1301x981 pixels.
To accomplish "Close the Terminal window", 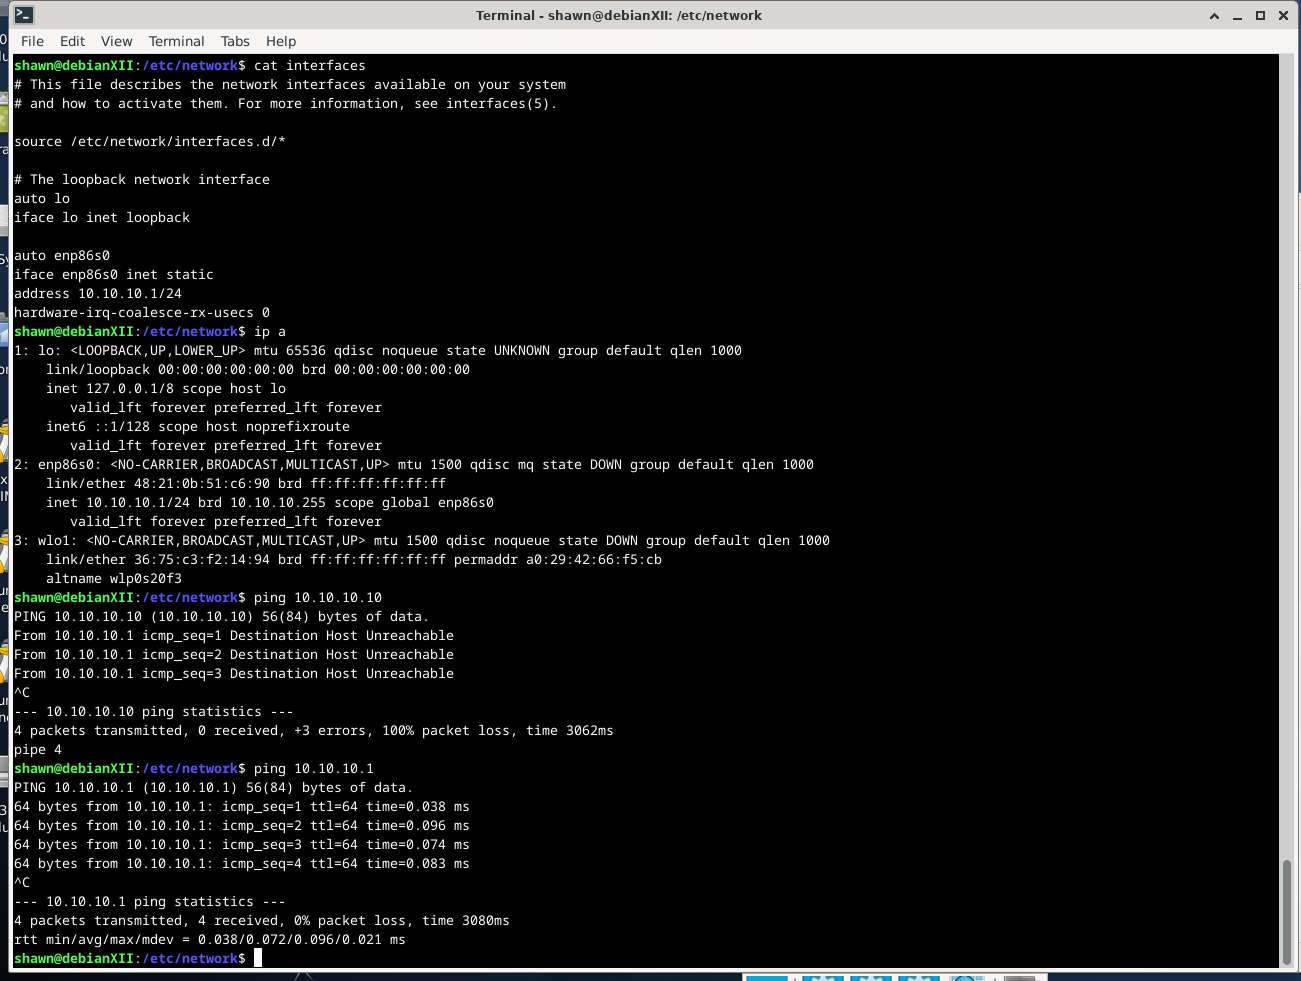I will pos(1283,15).
